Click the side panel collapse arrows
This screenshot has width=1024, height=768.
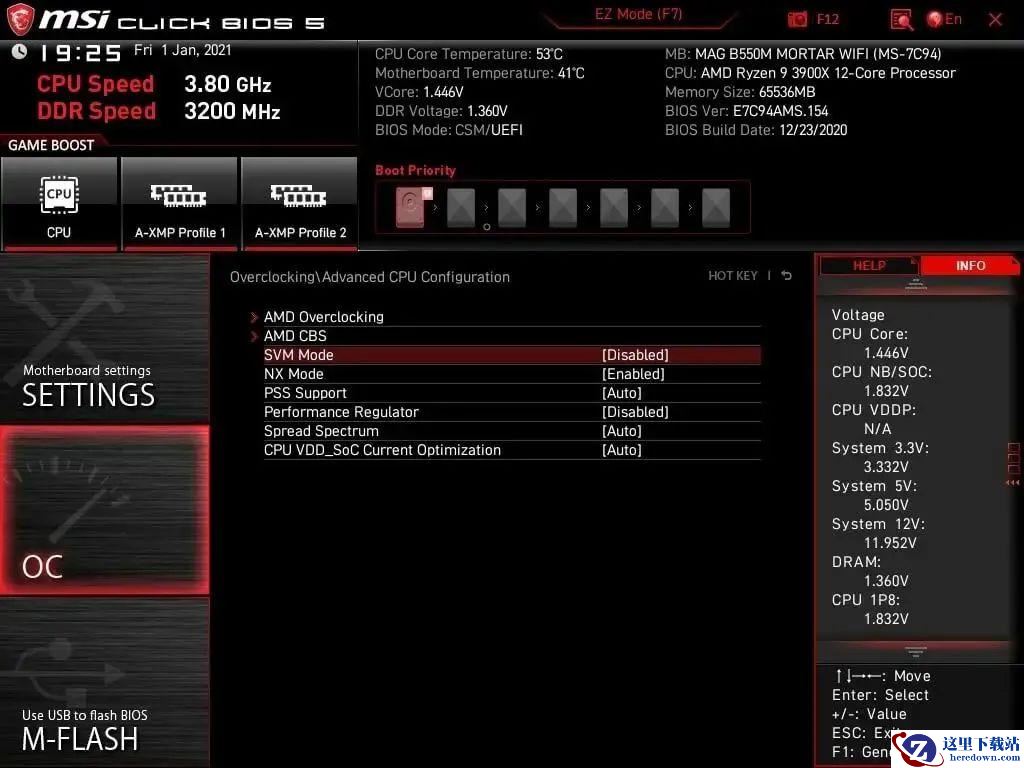click(x=1013, y=483)
